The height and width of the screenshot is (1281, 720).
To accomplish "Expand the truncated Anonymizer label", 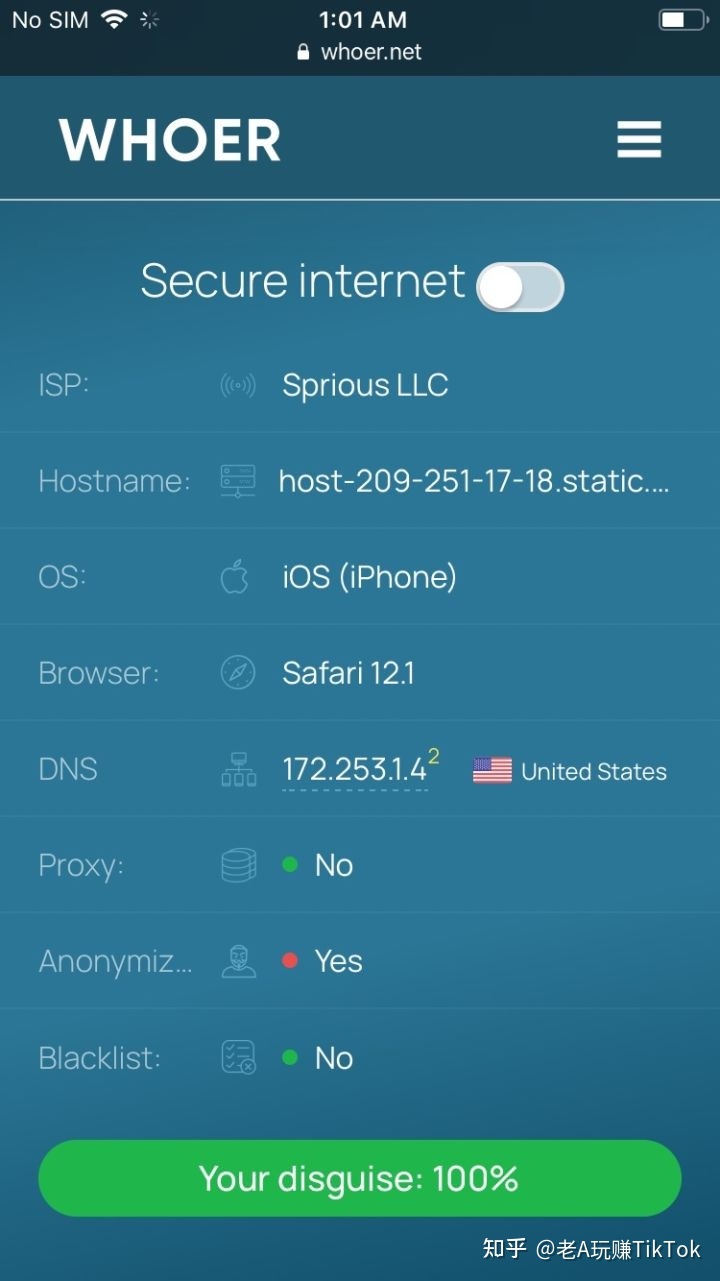I will tap(115, 961).
